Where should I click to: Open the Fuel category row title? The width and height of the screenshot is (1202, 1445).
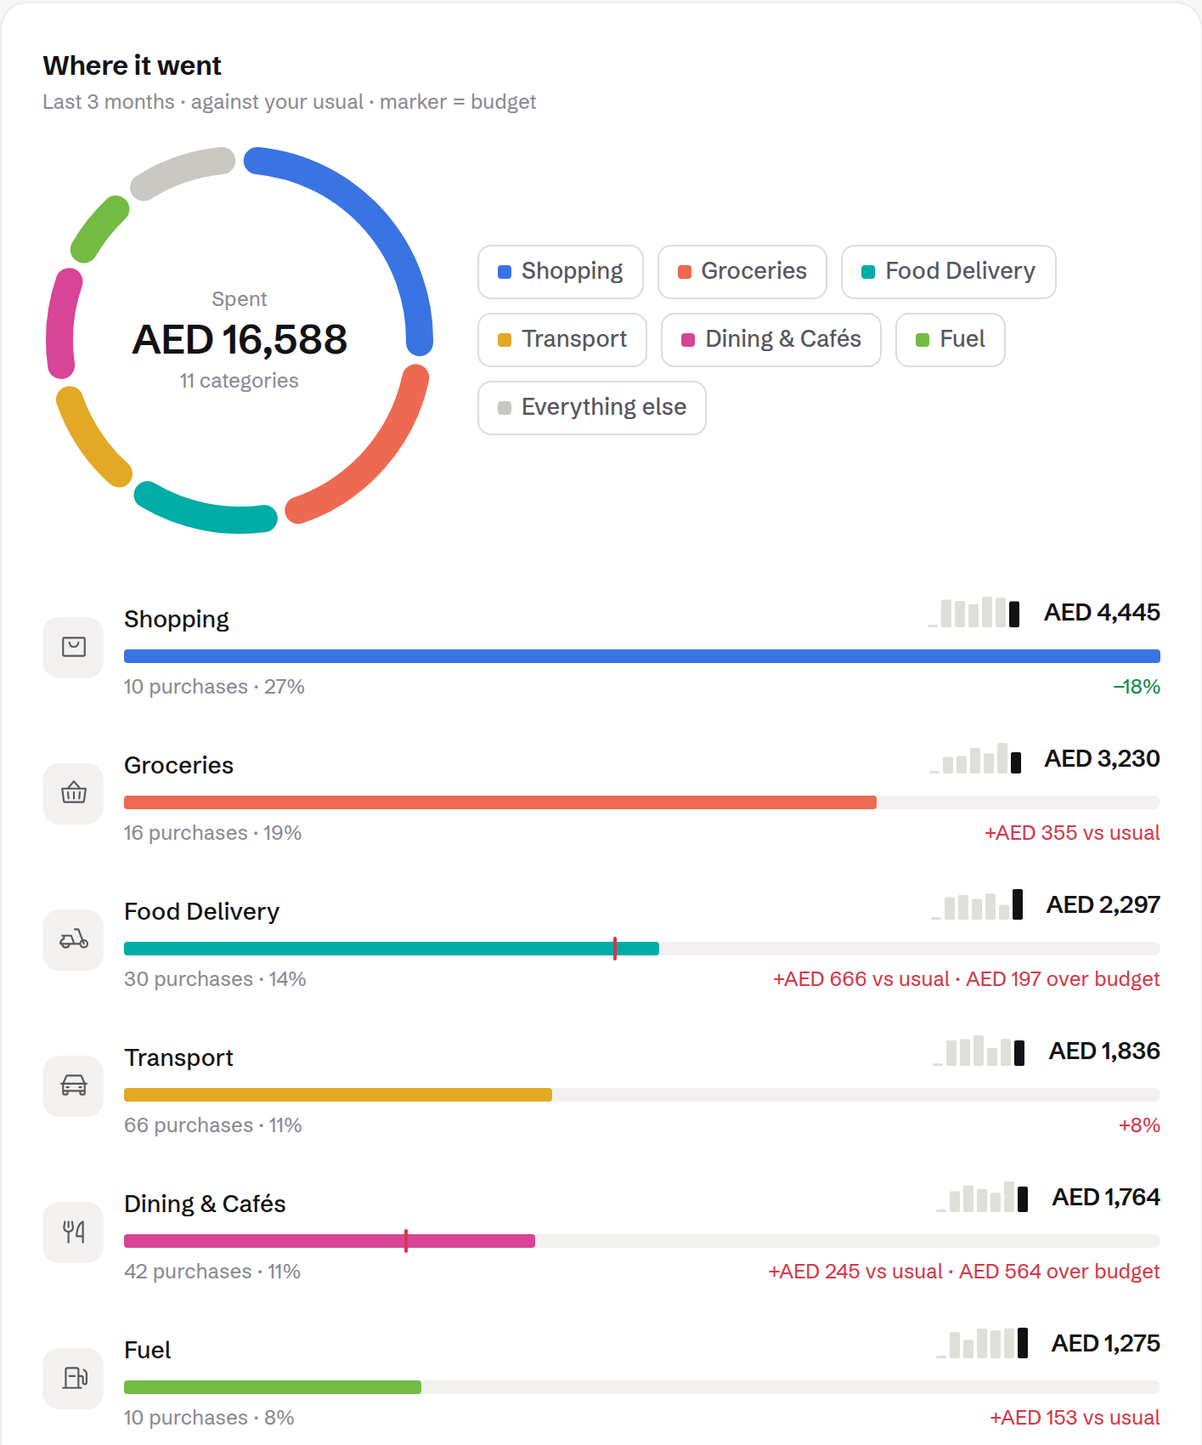pyautogui.click(x=147, y=1349)
